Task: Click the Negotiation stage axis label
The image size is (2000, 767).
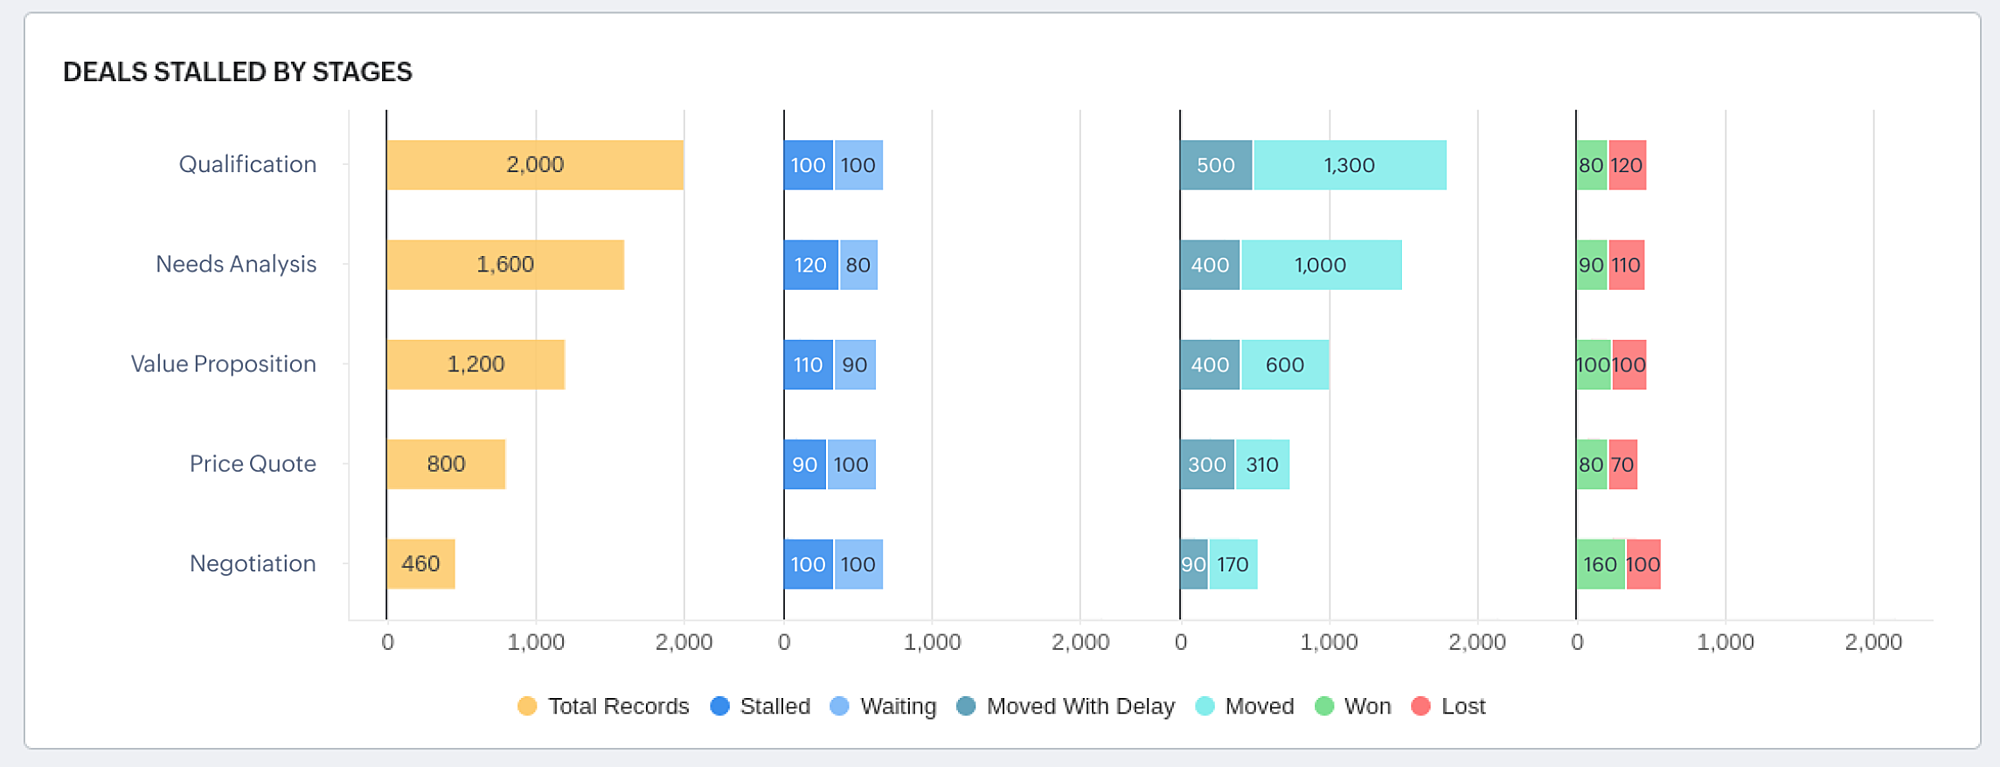Action: coord(253,564)
